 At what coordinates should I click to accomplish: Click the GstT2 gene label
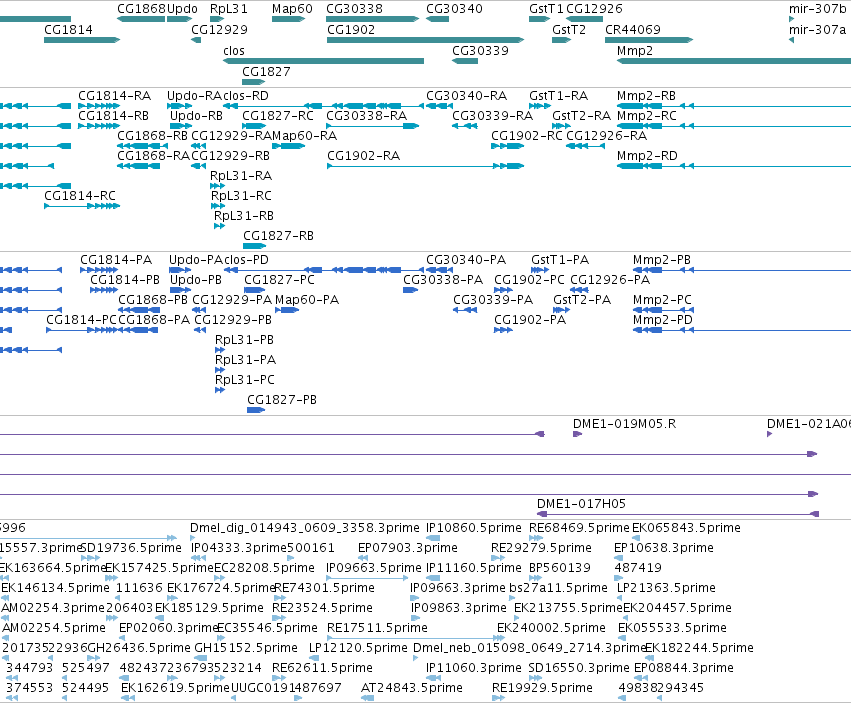click(569, 30)
